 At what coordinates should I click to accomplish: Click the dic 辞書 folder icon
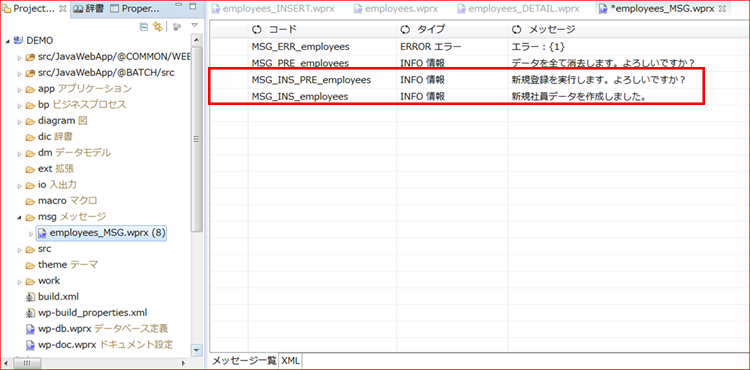pyautogui.click(x=30, y=137)
